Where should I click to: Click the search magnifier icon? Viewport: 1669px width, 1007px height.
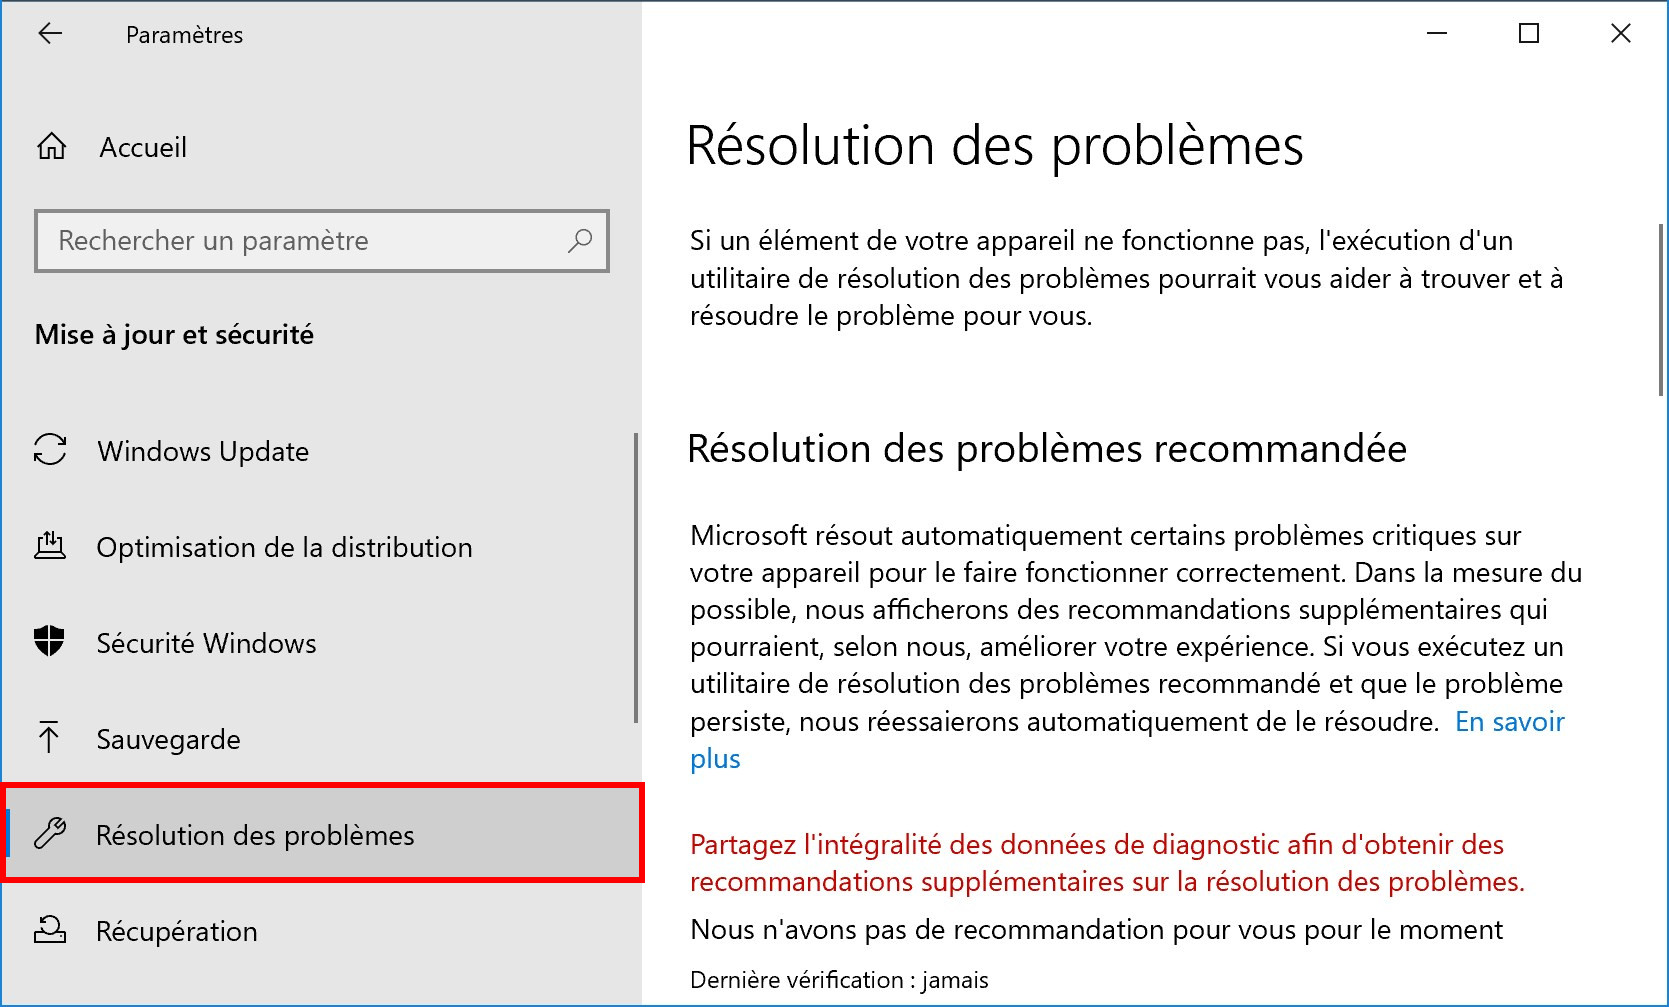pyautogui.click(x=580, y=241)
